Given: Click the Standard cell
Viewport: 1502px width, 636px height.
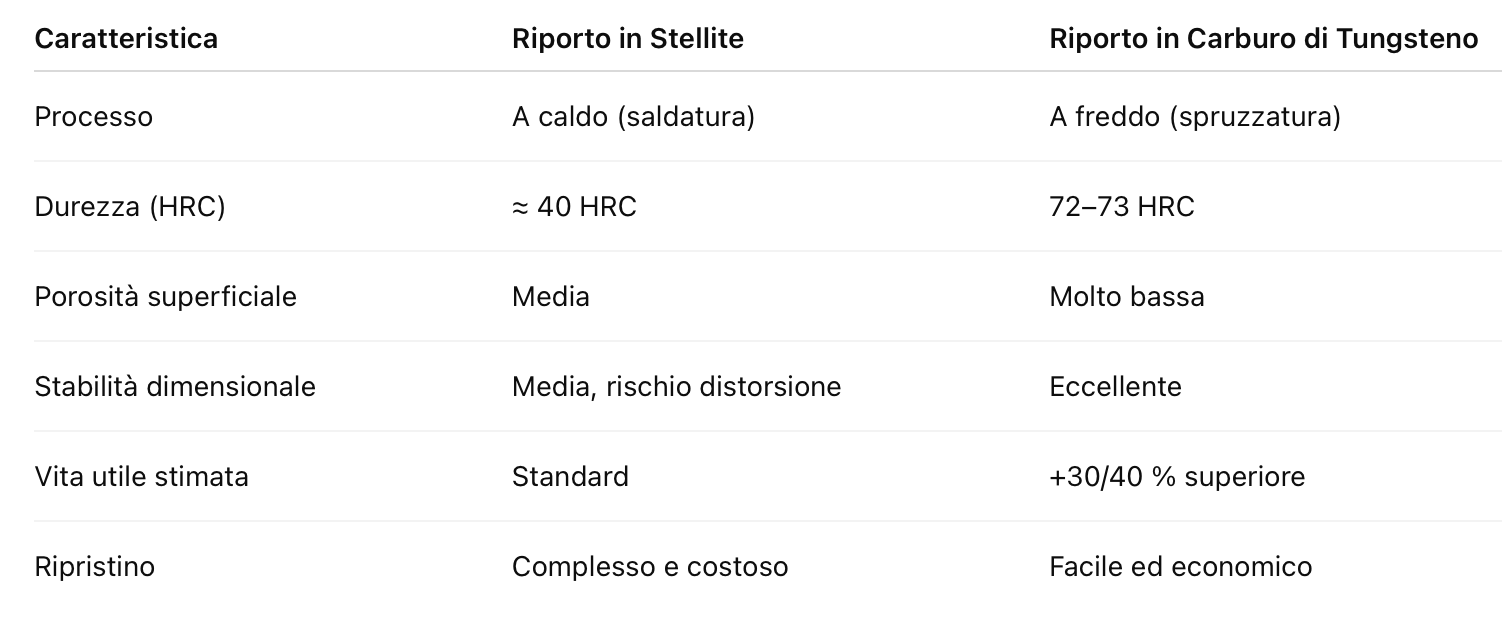Looking at the screenshot, I should pos(570,477).
